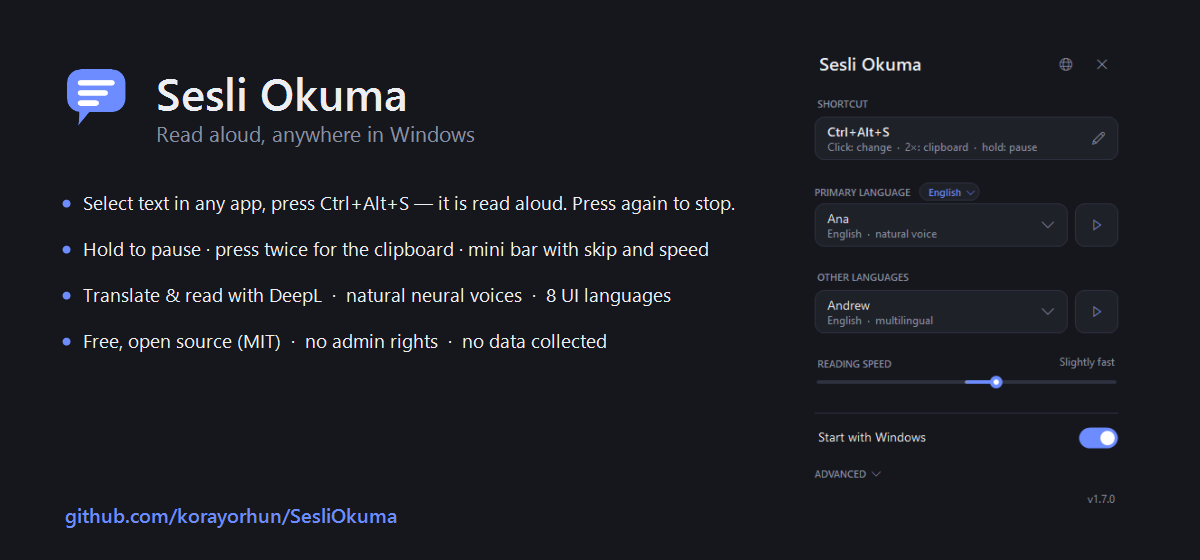
Task: Toggle Start with Windows switch
Action: (x=1098, y=438)
